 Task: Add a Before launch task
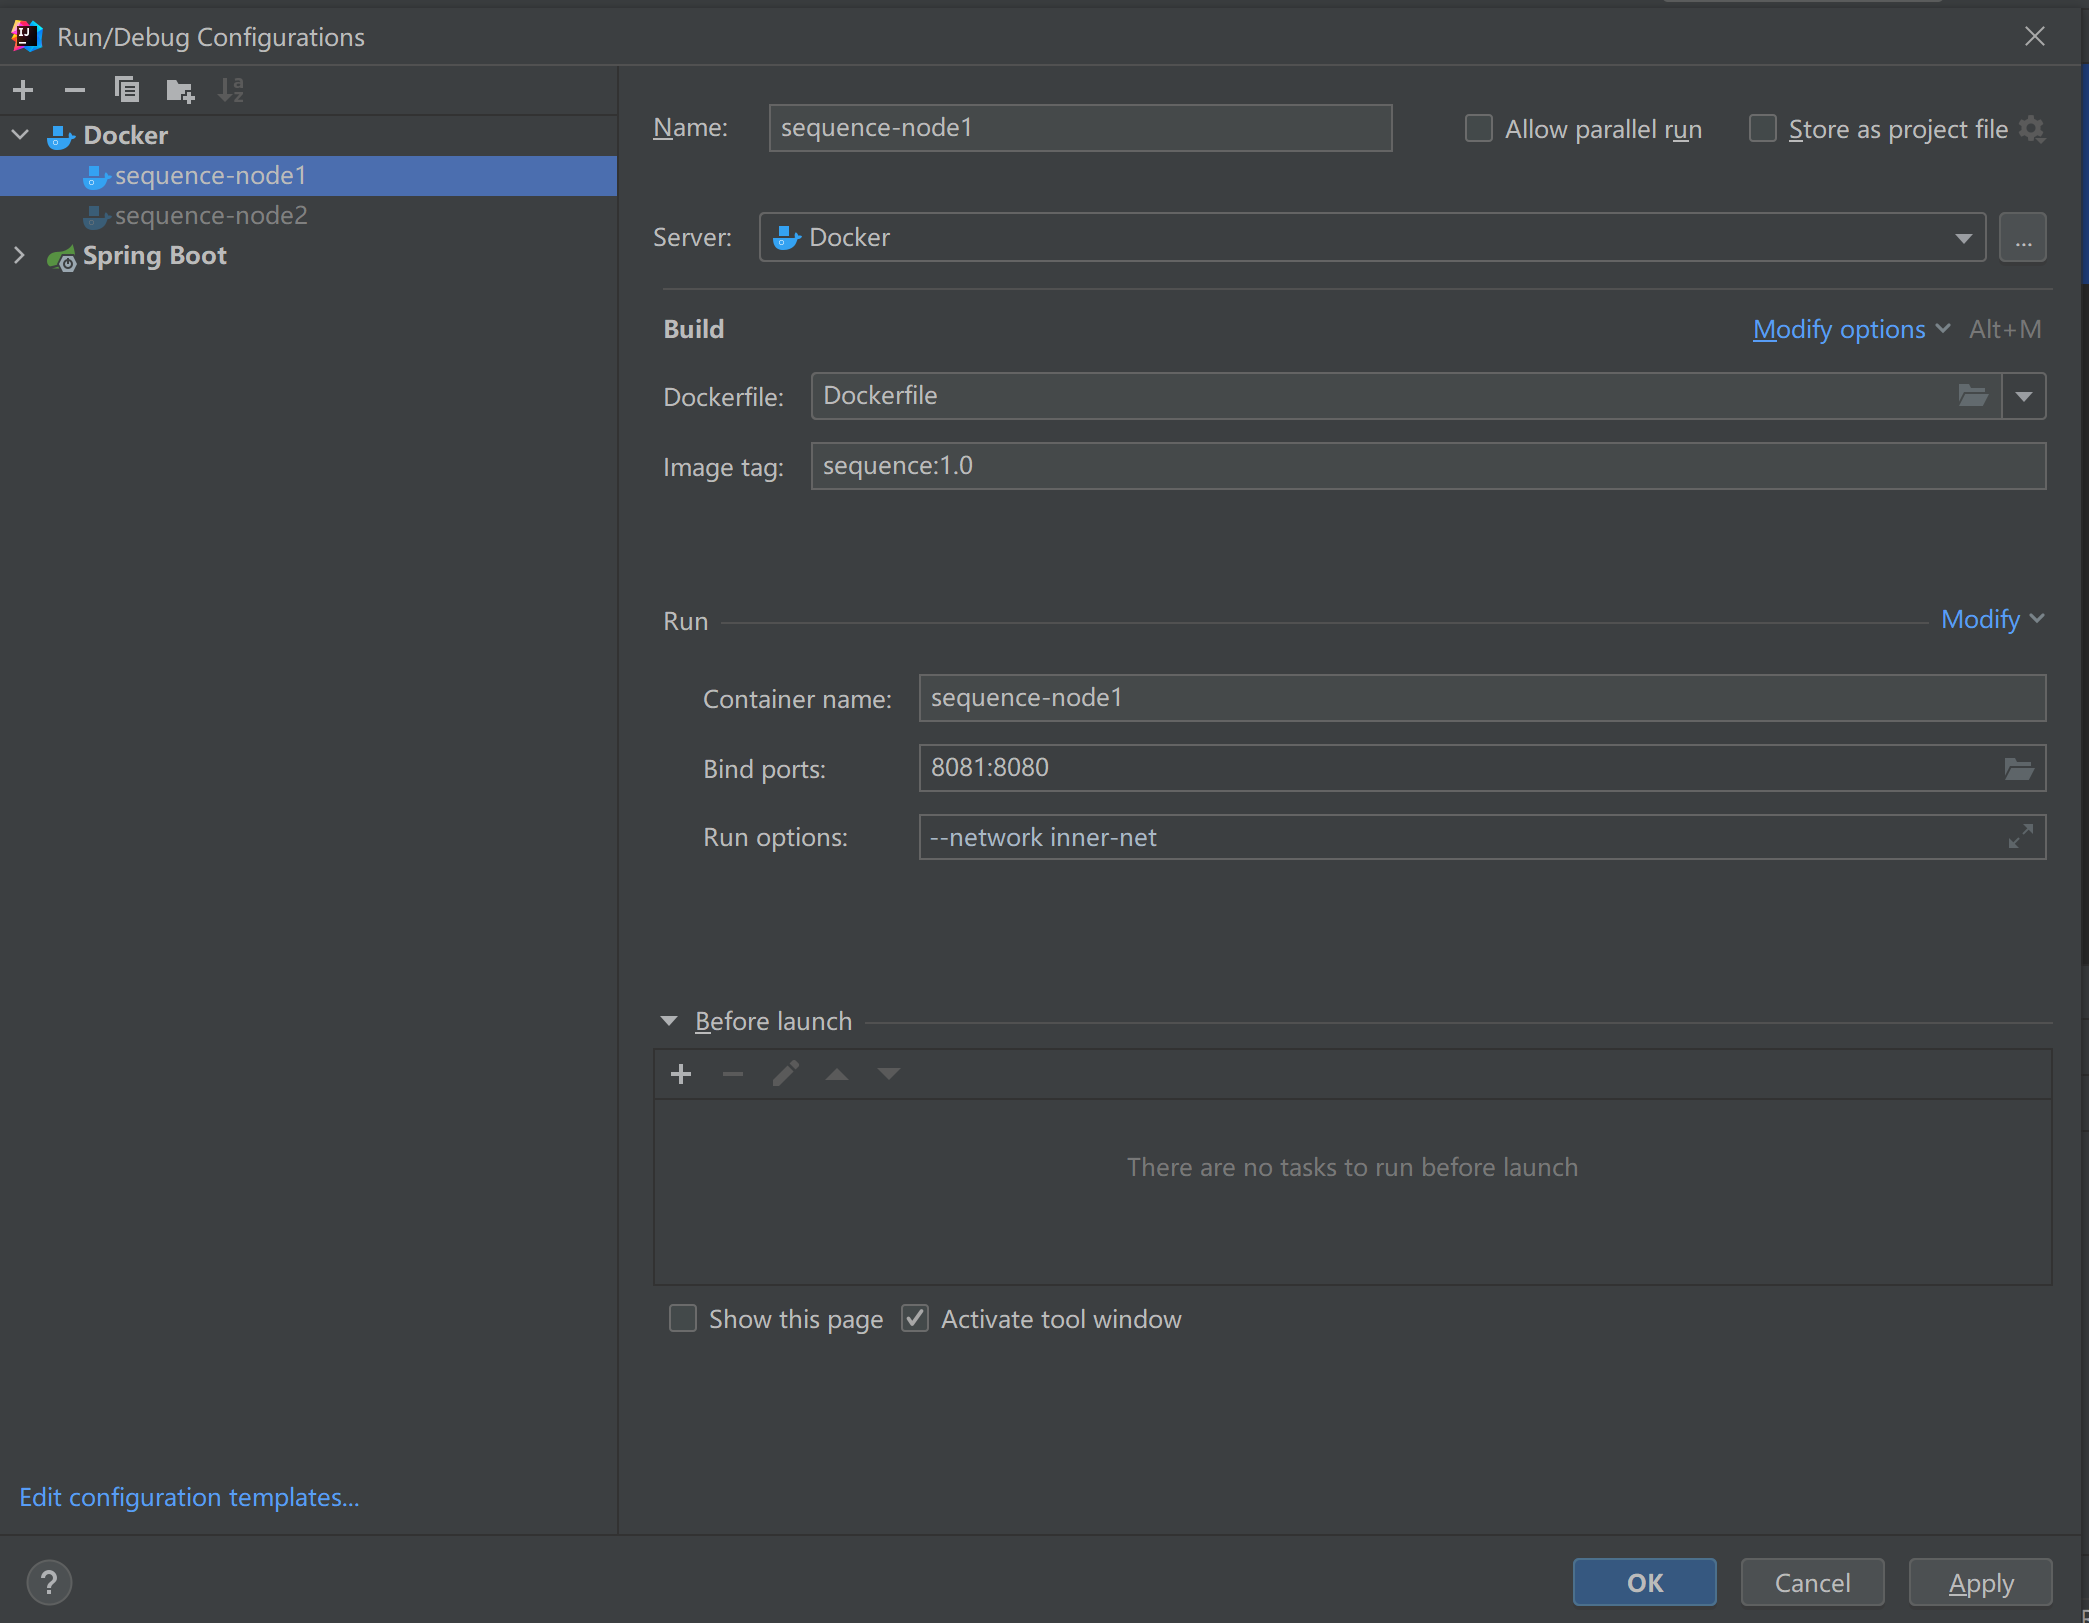tap(681, 1074)
